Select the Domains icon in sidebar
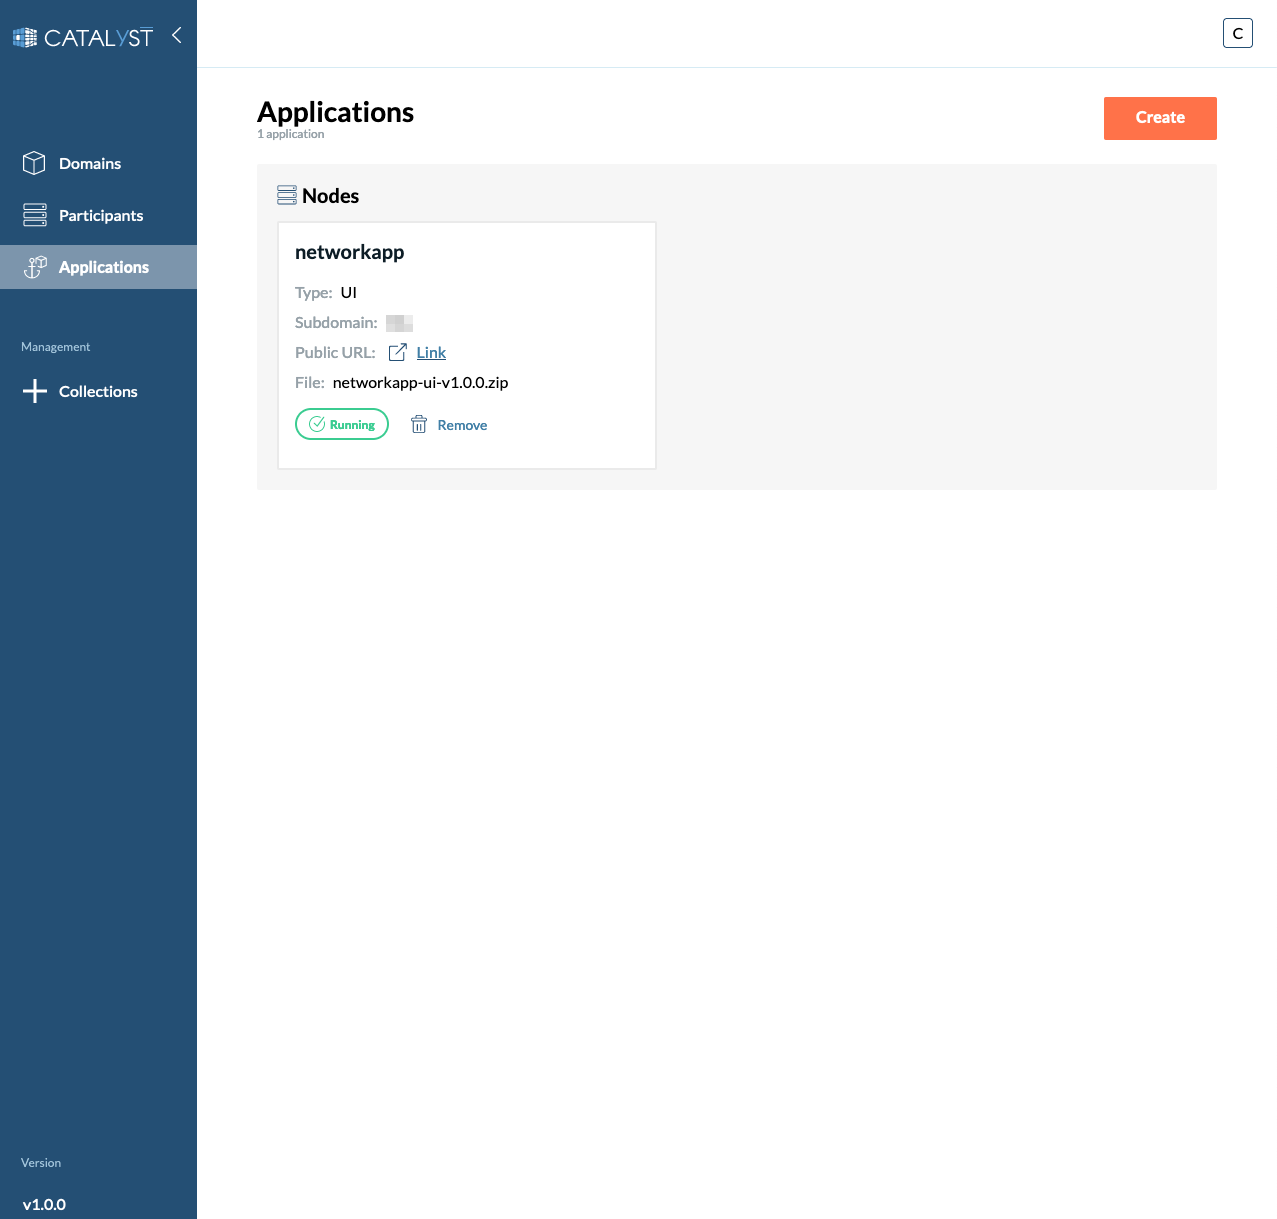The width and height of the screenshot is (1277, 1219). [x=34, y=163]
